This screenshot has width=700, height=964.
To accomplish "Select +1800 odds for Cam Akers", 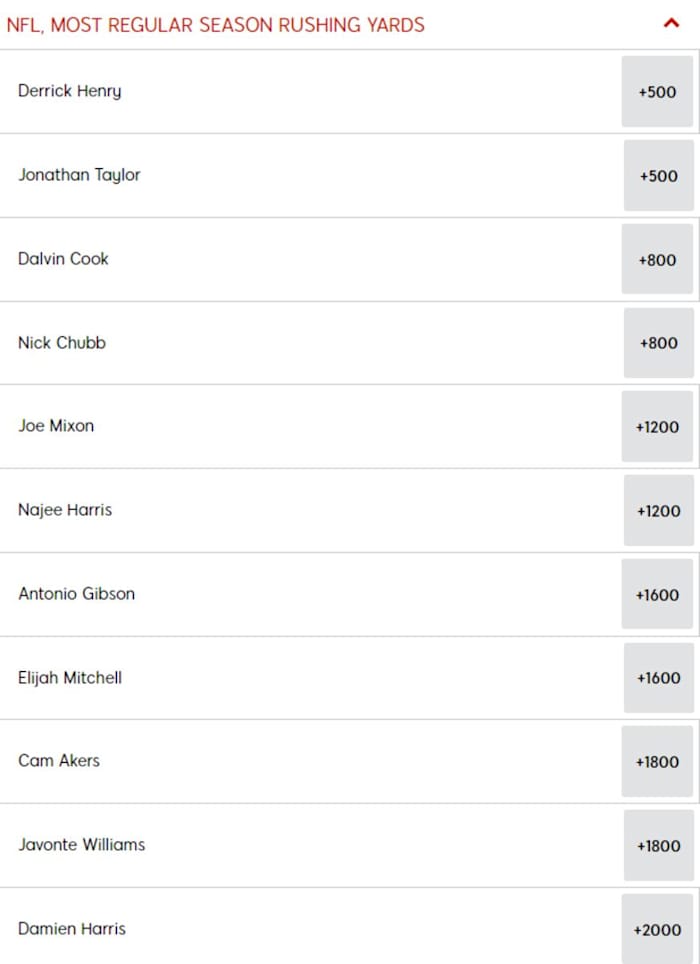I will point(658,761).
